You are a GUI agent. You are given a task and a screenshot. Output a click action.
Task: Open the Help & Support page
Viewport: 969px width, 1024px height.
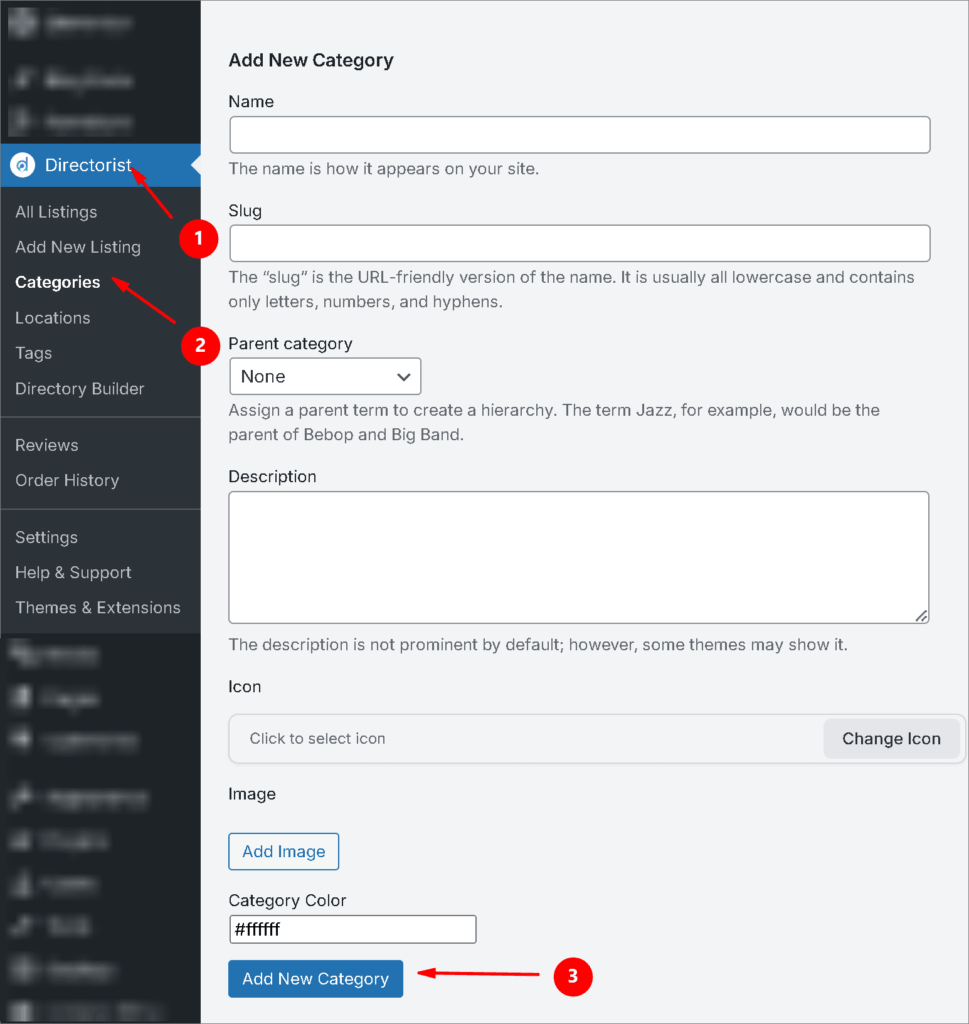[x=73, y=572]
